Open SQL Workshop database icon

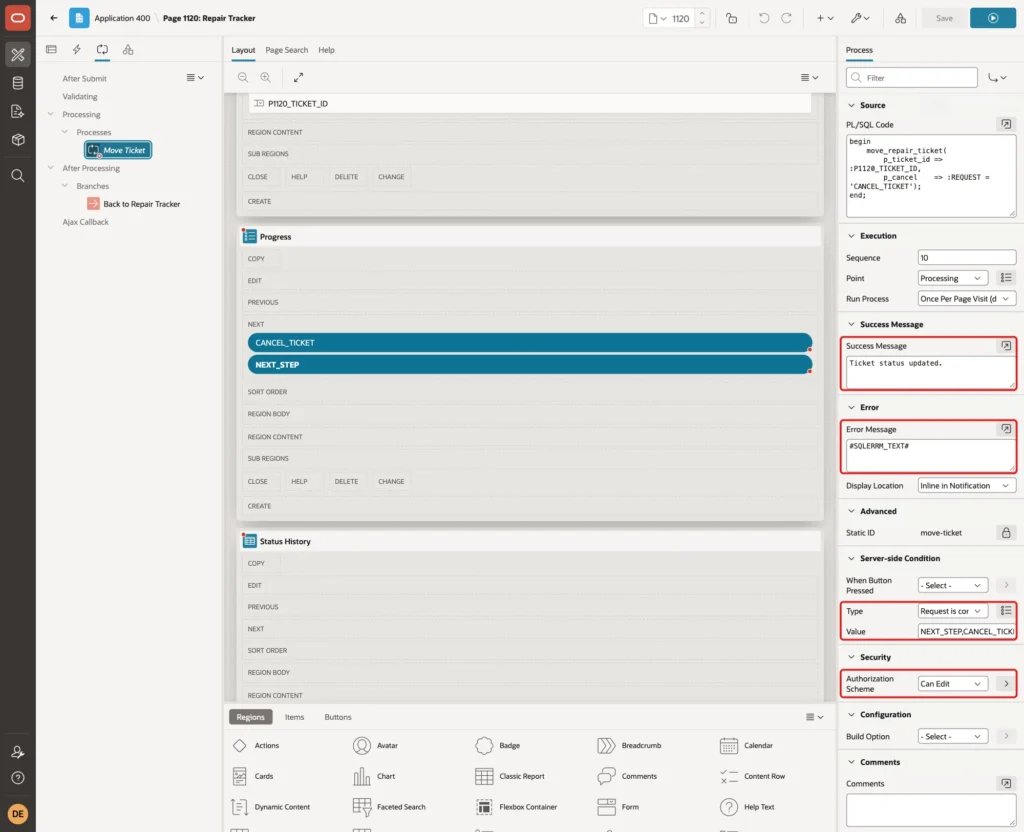pos(18,83)
